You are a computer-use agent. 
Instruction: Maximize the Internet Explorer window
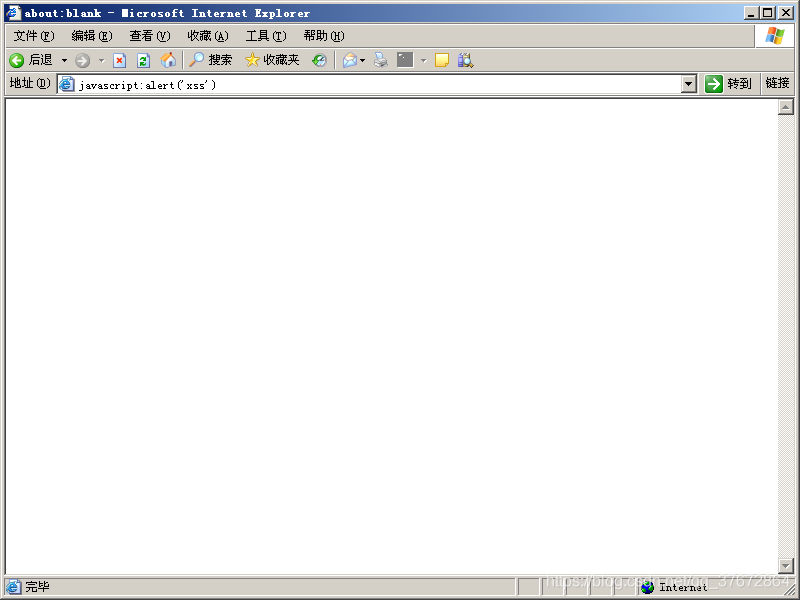point(767,13)
